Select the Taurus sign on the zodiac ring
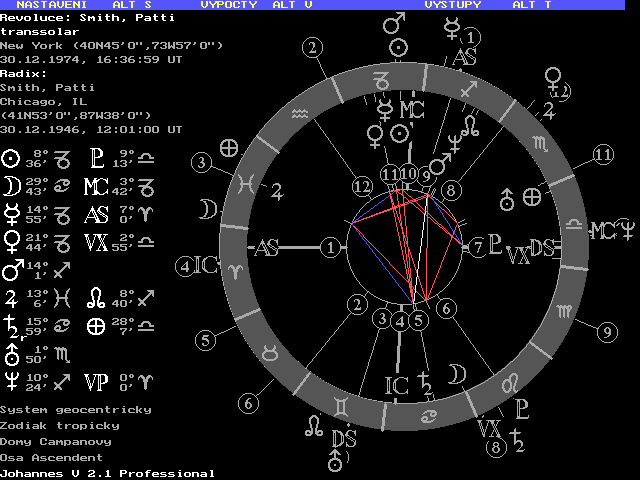 point(270,353)
